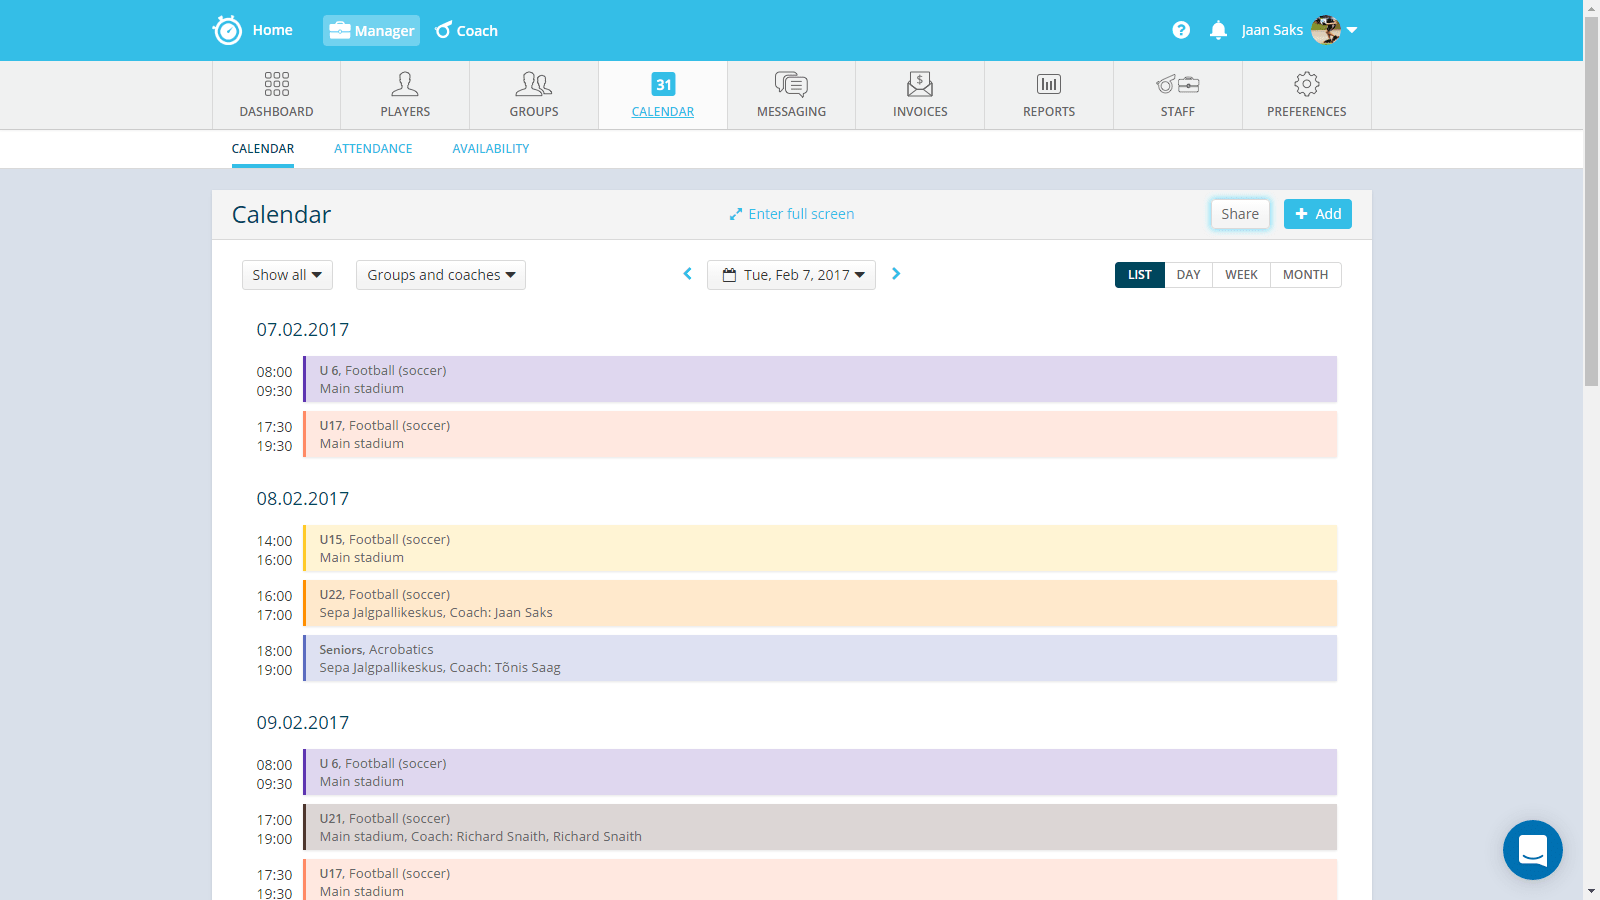Switch calendar to Day view

pyautogui.click(x=1188, y=275)
